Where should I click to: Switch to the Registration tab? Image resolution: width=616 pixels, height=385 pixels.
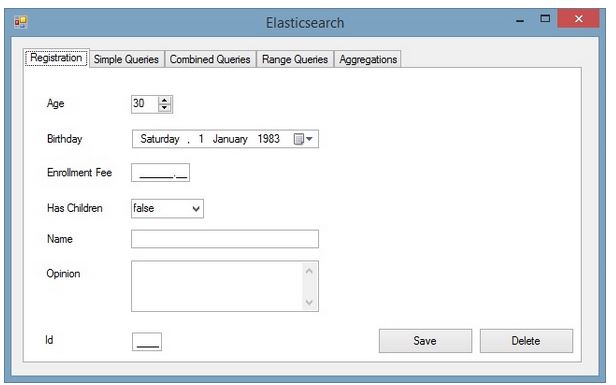coord(56,58)
